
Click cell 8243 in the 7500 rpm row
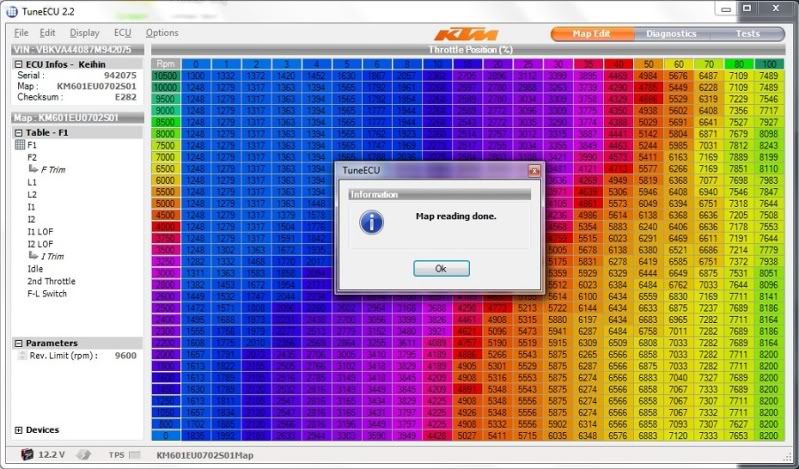pos(768,145)
